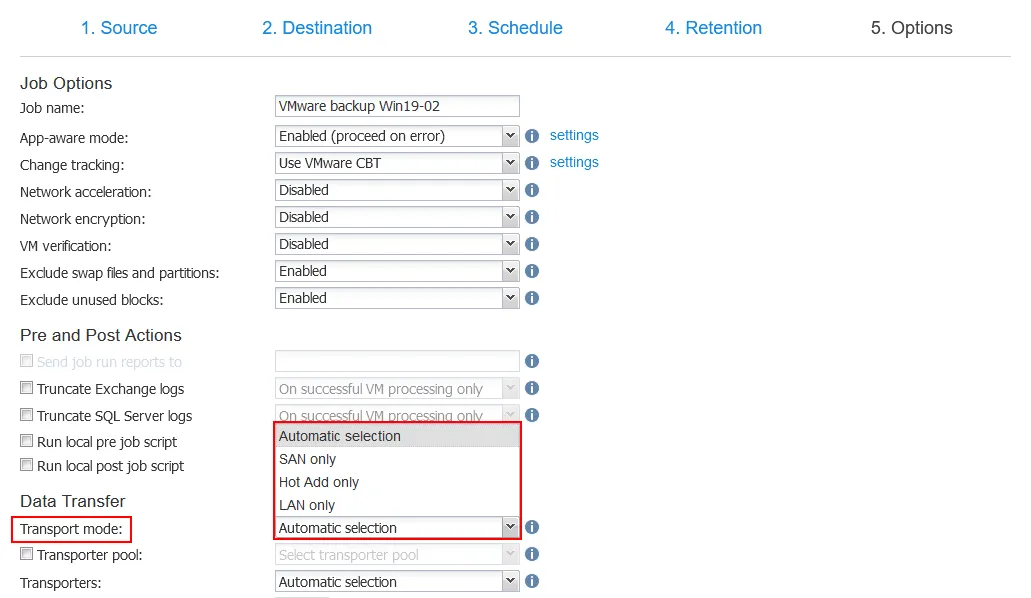Expand the Change tracking dropdown
This screenshot has width=1031, height=598.
(397, 163)
